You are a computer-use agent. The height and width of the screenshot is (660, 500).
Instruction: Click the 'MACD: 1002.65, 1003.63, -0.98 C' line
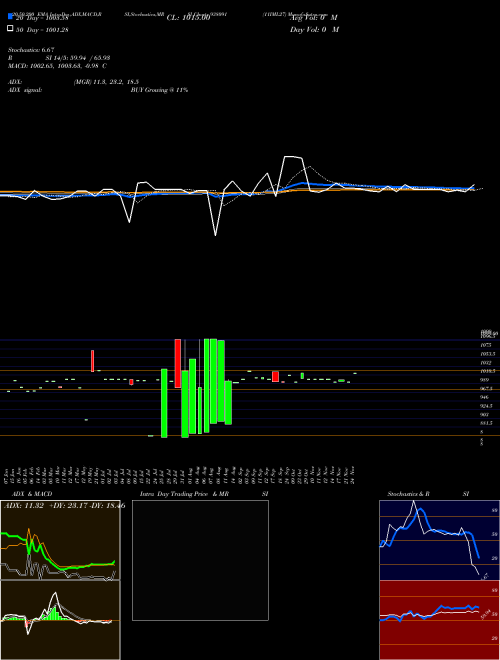57,66
